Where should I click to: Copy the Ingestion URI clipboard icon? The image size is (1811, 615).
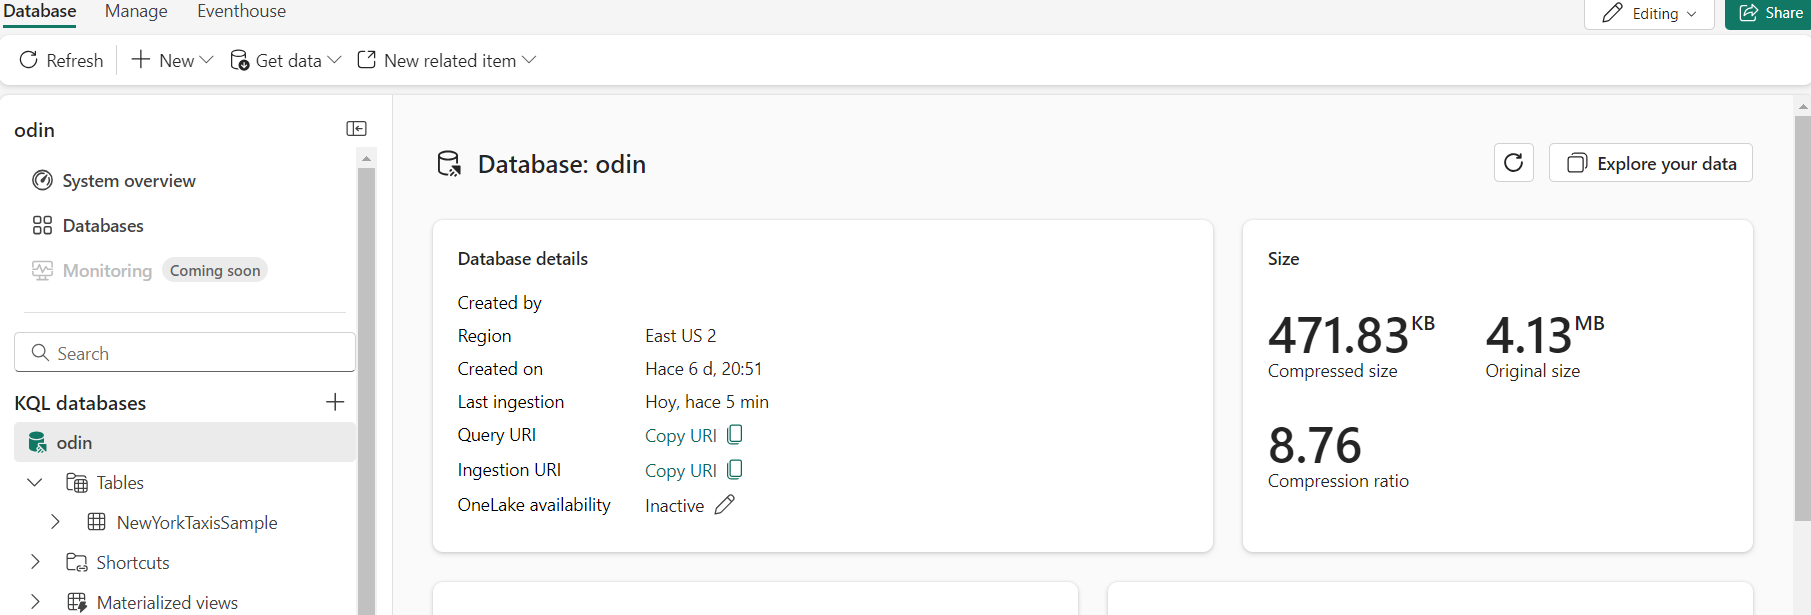point(735,470)
